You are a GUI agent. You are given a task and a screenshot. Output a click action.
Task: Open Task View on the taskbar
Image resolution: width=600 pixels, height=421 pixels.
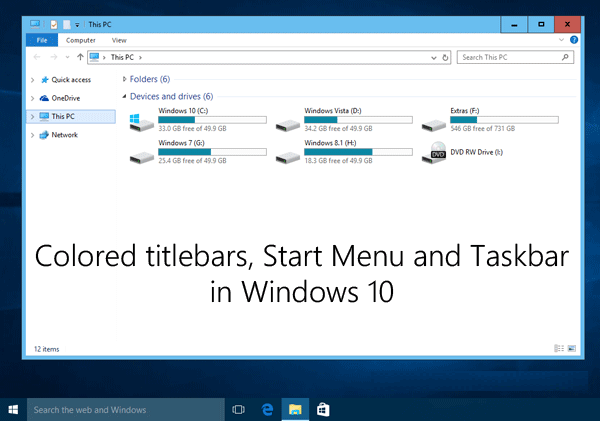coord(238,410)
